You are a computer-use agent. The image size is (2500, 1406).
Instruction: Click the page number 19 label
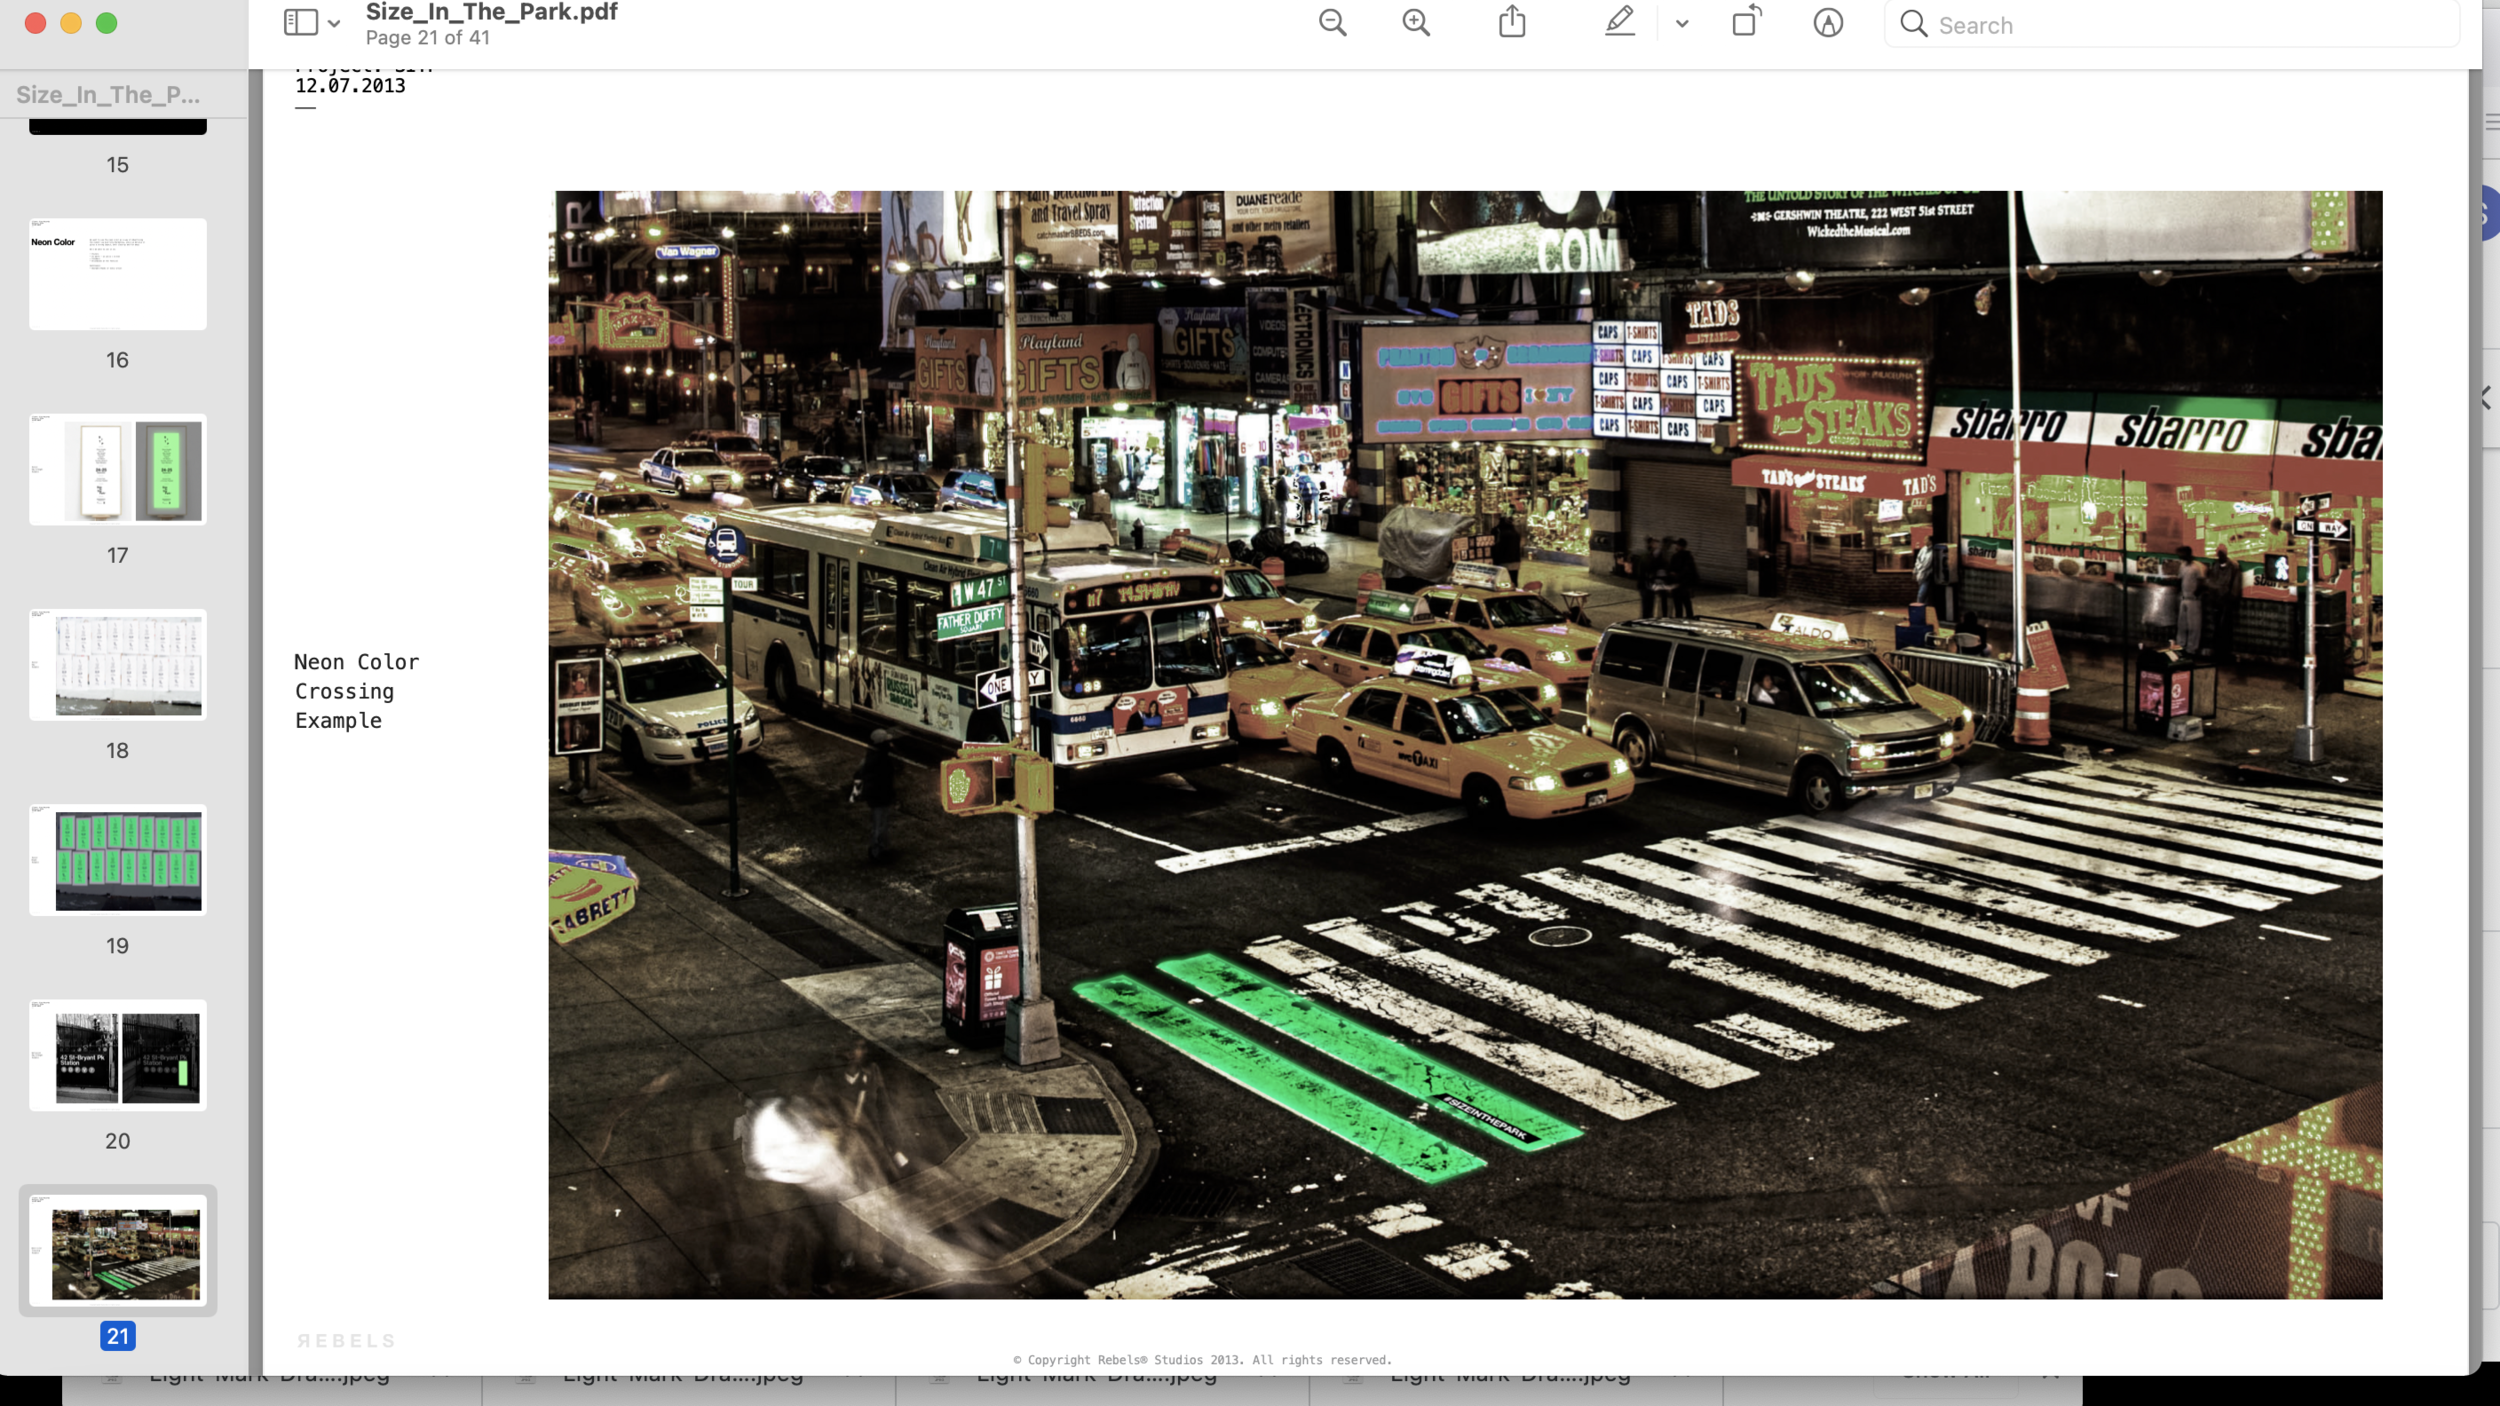pyautogui.click(x=118, y=946)
